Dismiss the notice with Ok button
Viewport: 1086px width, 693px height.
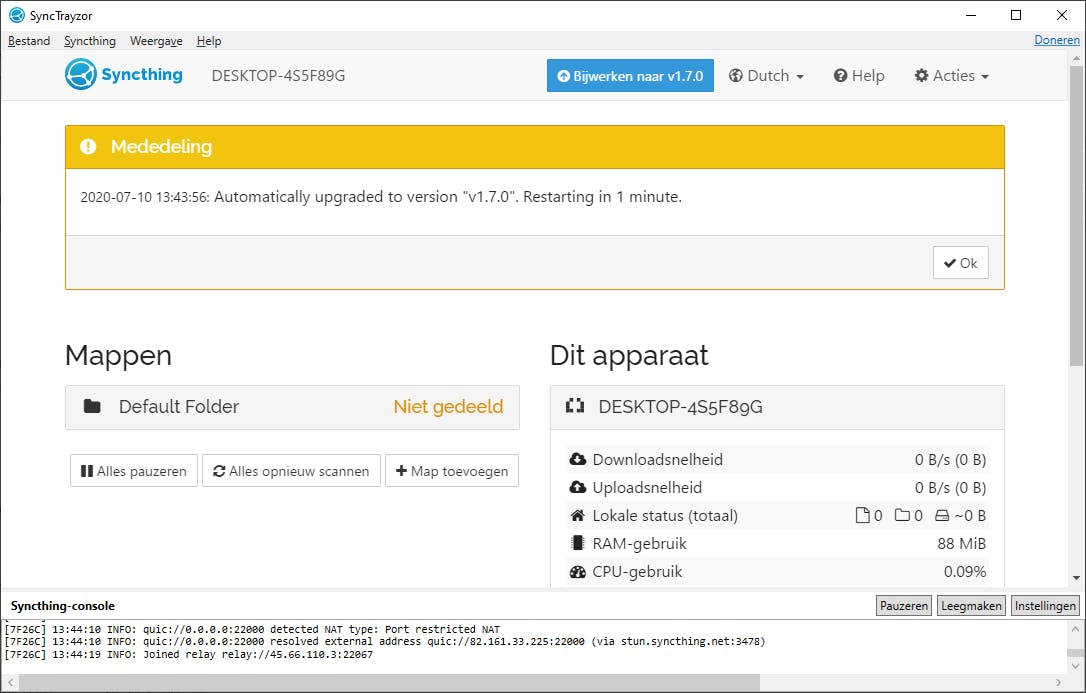point(961,262)
